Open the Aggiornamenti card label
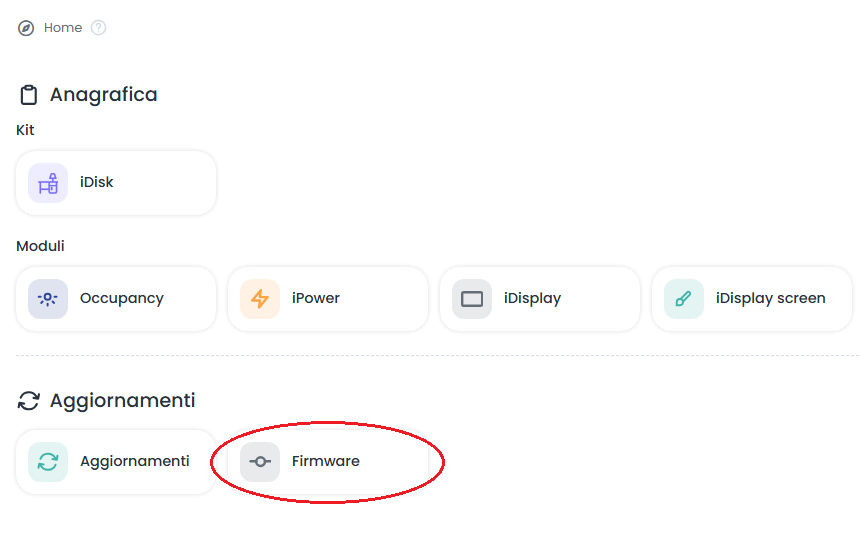The height and width of the screenshot is (543, 860). pos(135,462)
